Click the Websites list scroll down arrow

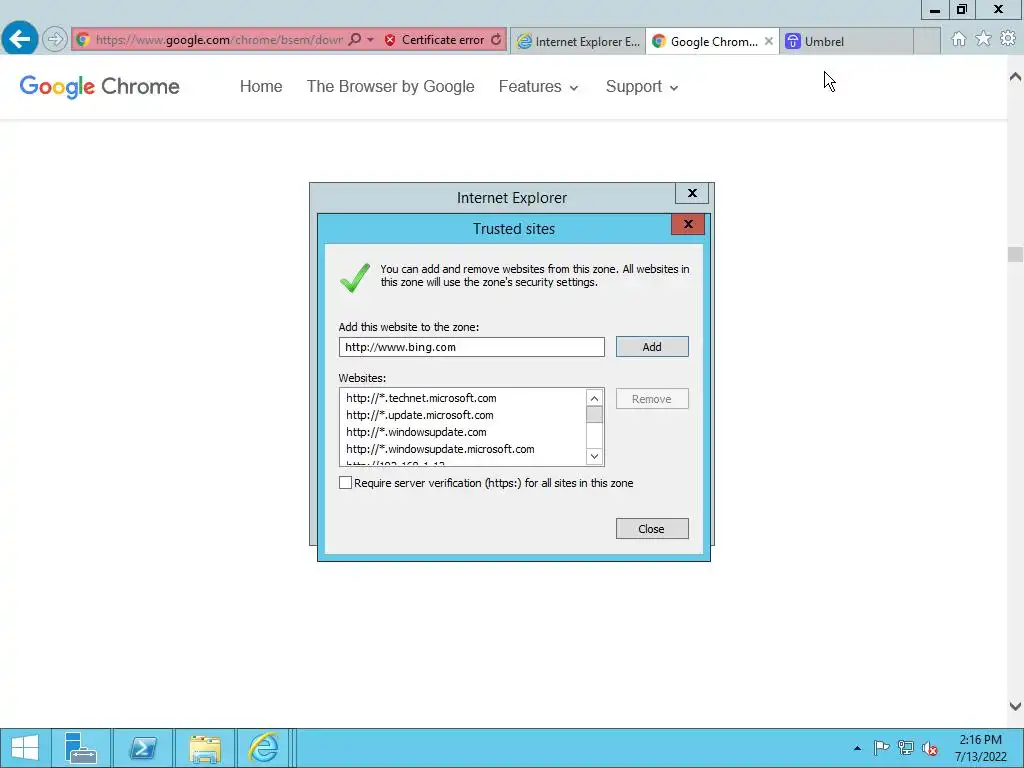594,456
